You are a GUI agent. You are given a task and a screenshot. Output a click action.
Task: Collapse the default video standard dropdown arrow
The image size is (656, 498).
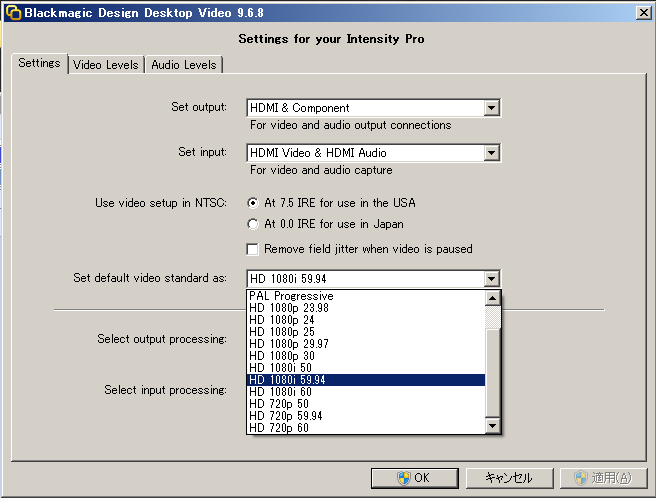[492, 279]
